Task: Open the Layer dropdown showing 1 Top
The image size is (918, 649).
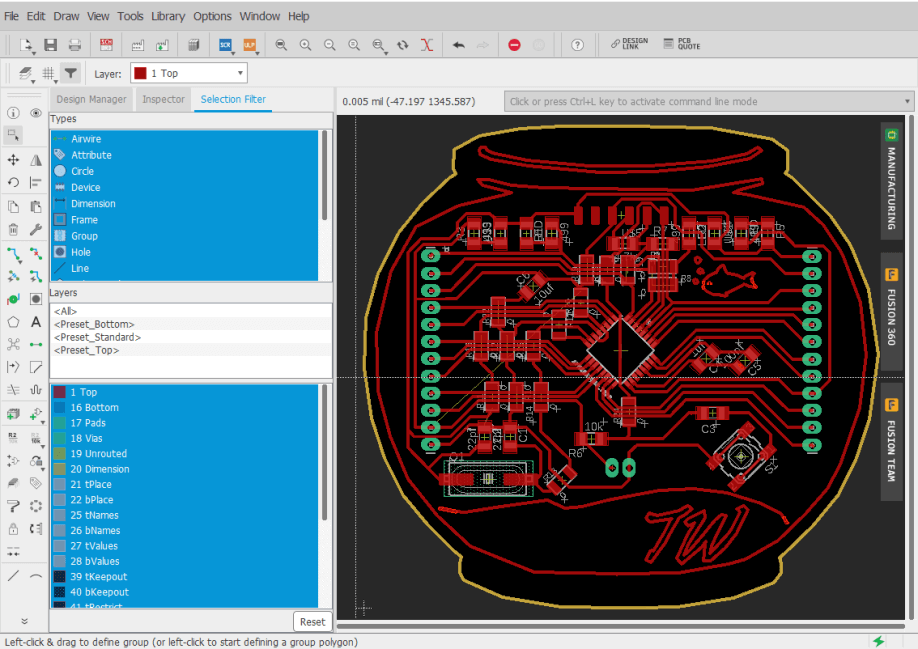Action: pyautogui.click(x=189, y=73)
